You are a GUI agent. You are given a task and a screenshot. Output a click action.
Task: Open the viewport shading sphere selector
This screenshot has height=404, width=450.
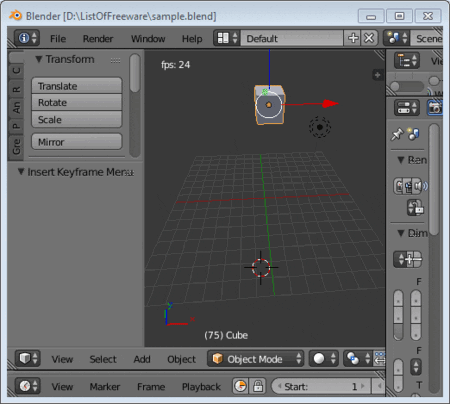pos(324,359)
